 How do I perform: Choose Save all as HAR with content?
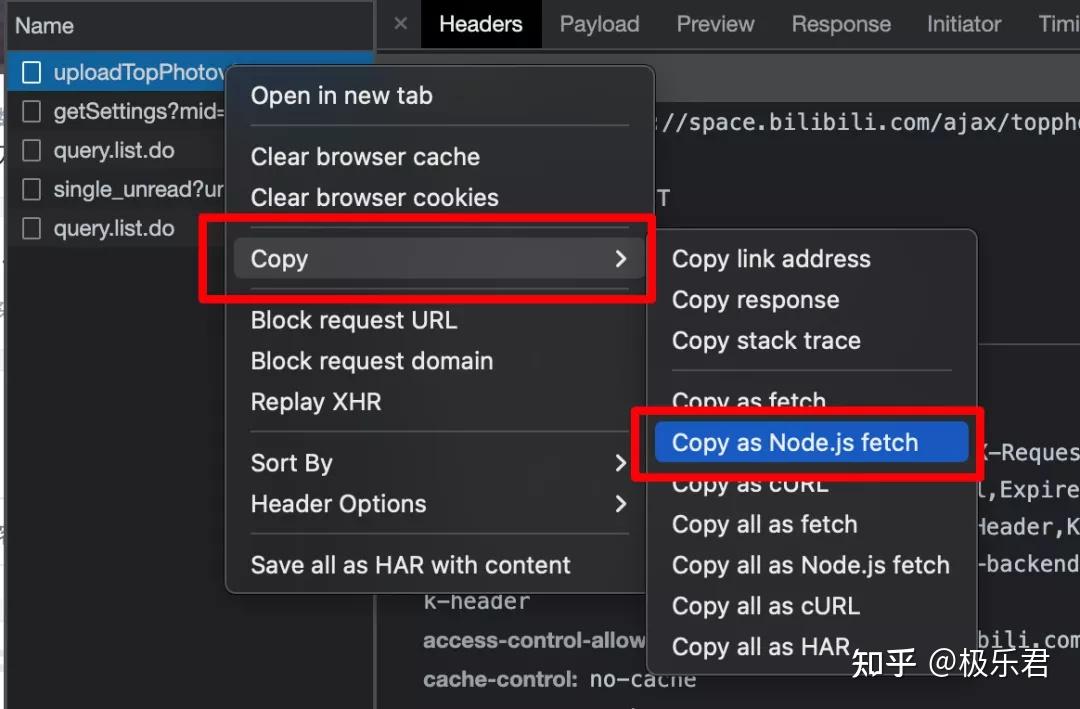coord(411,565)
